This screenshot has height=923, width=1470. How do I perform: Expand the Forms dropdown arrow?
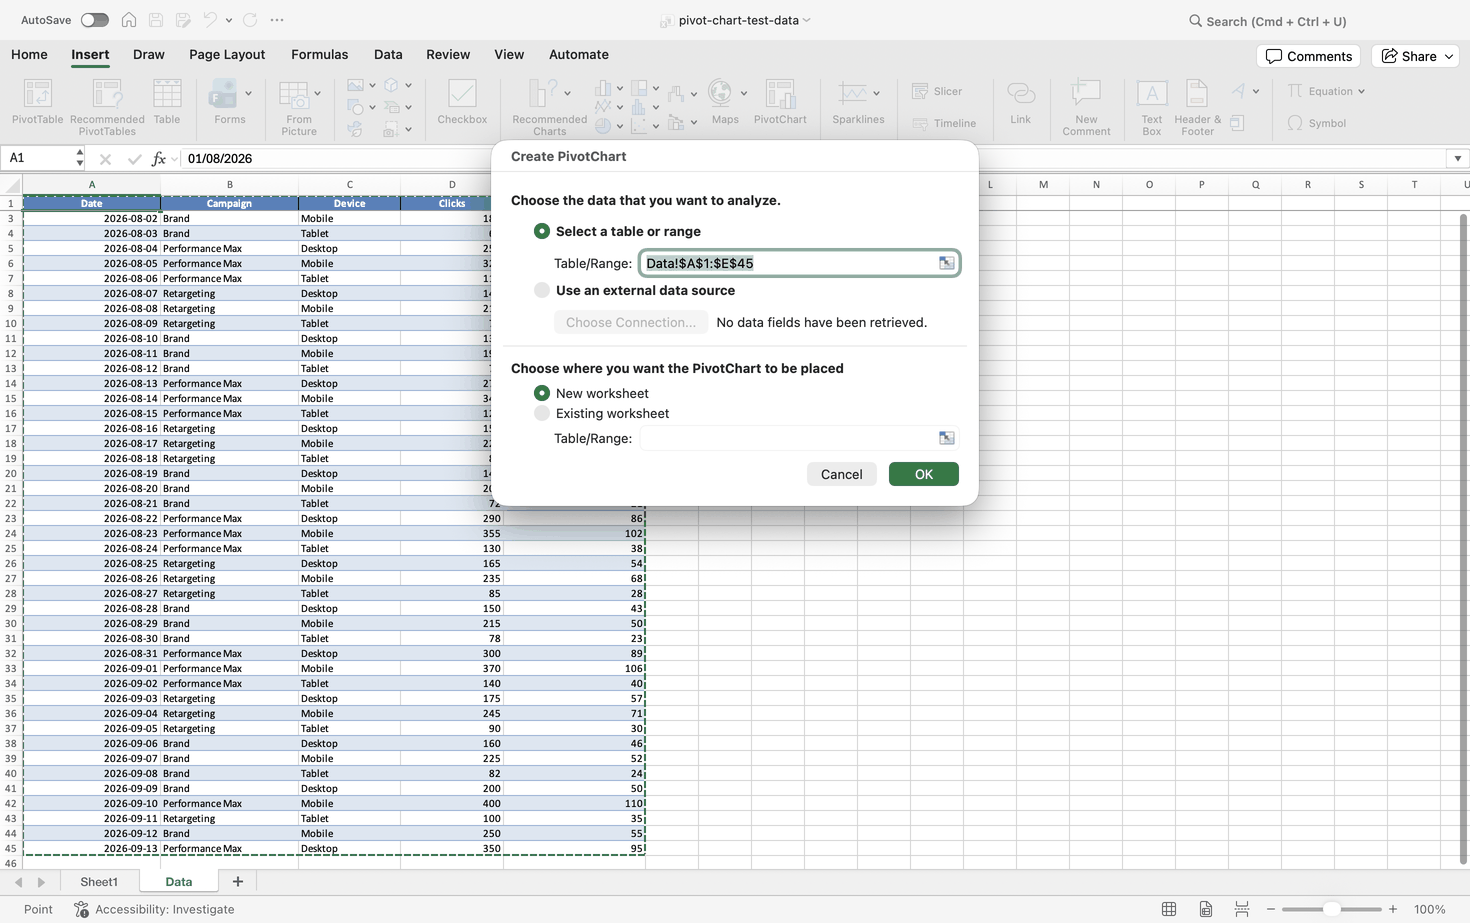point(248,93)
